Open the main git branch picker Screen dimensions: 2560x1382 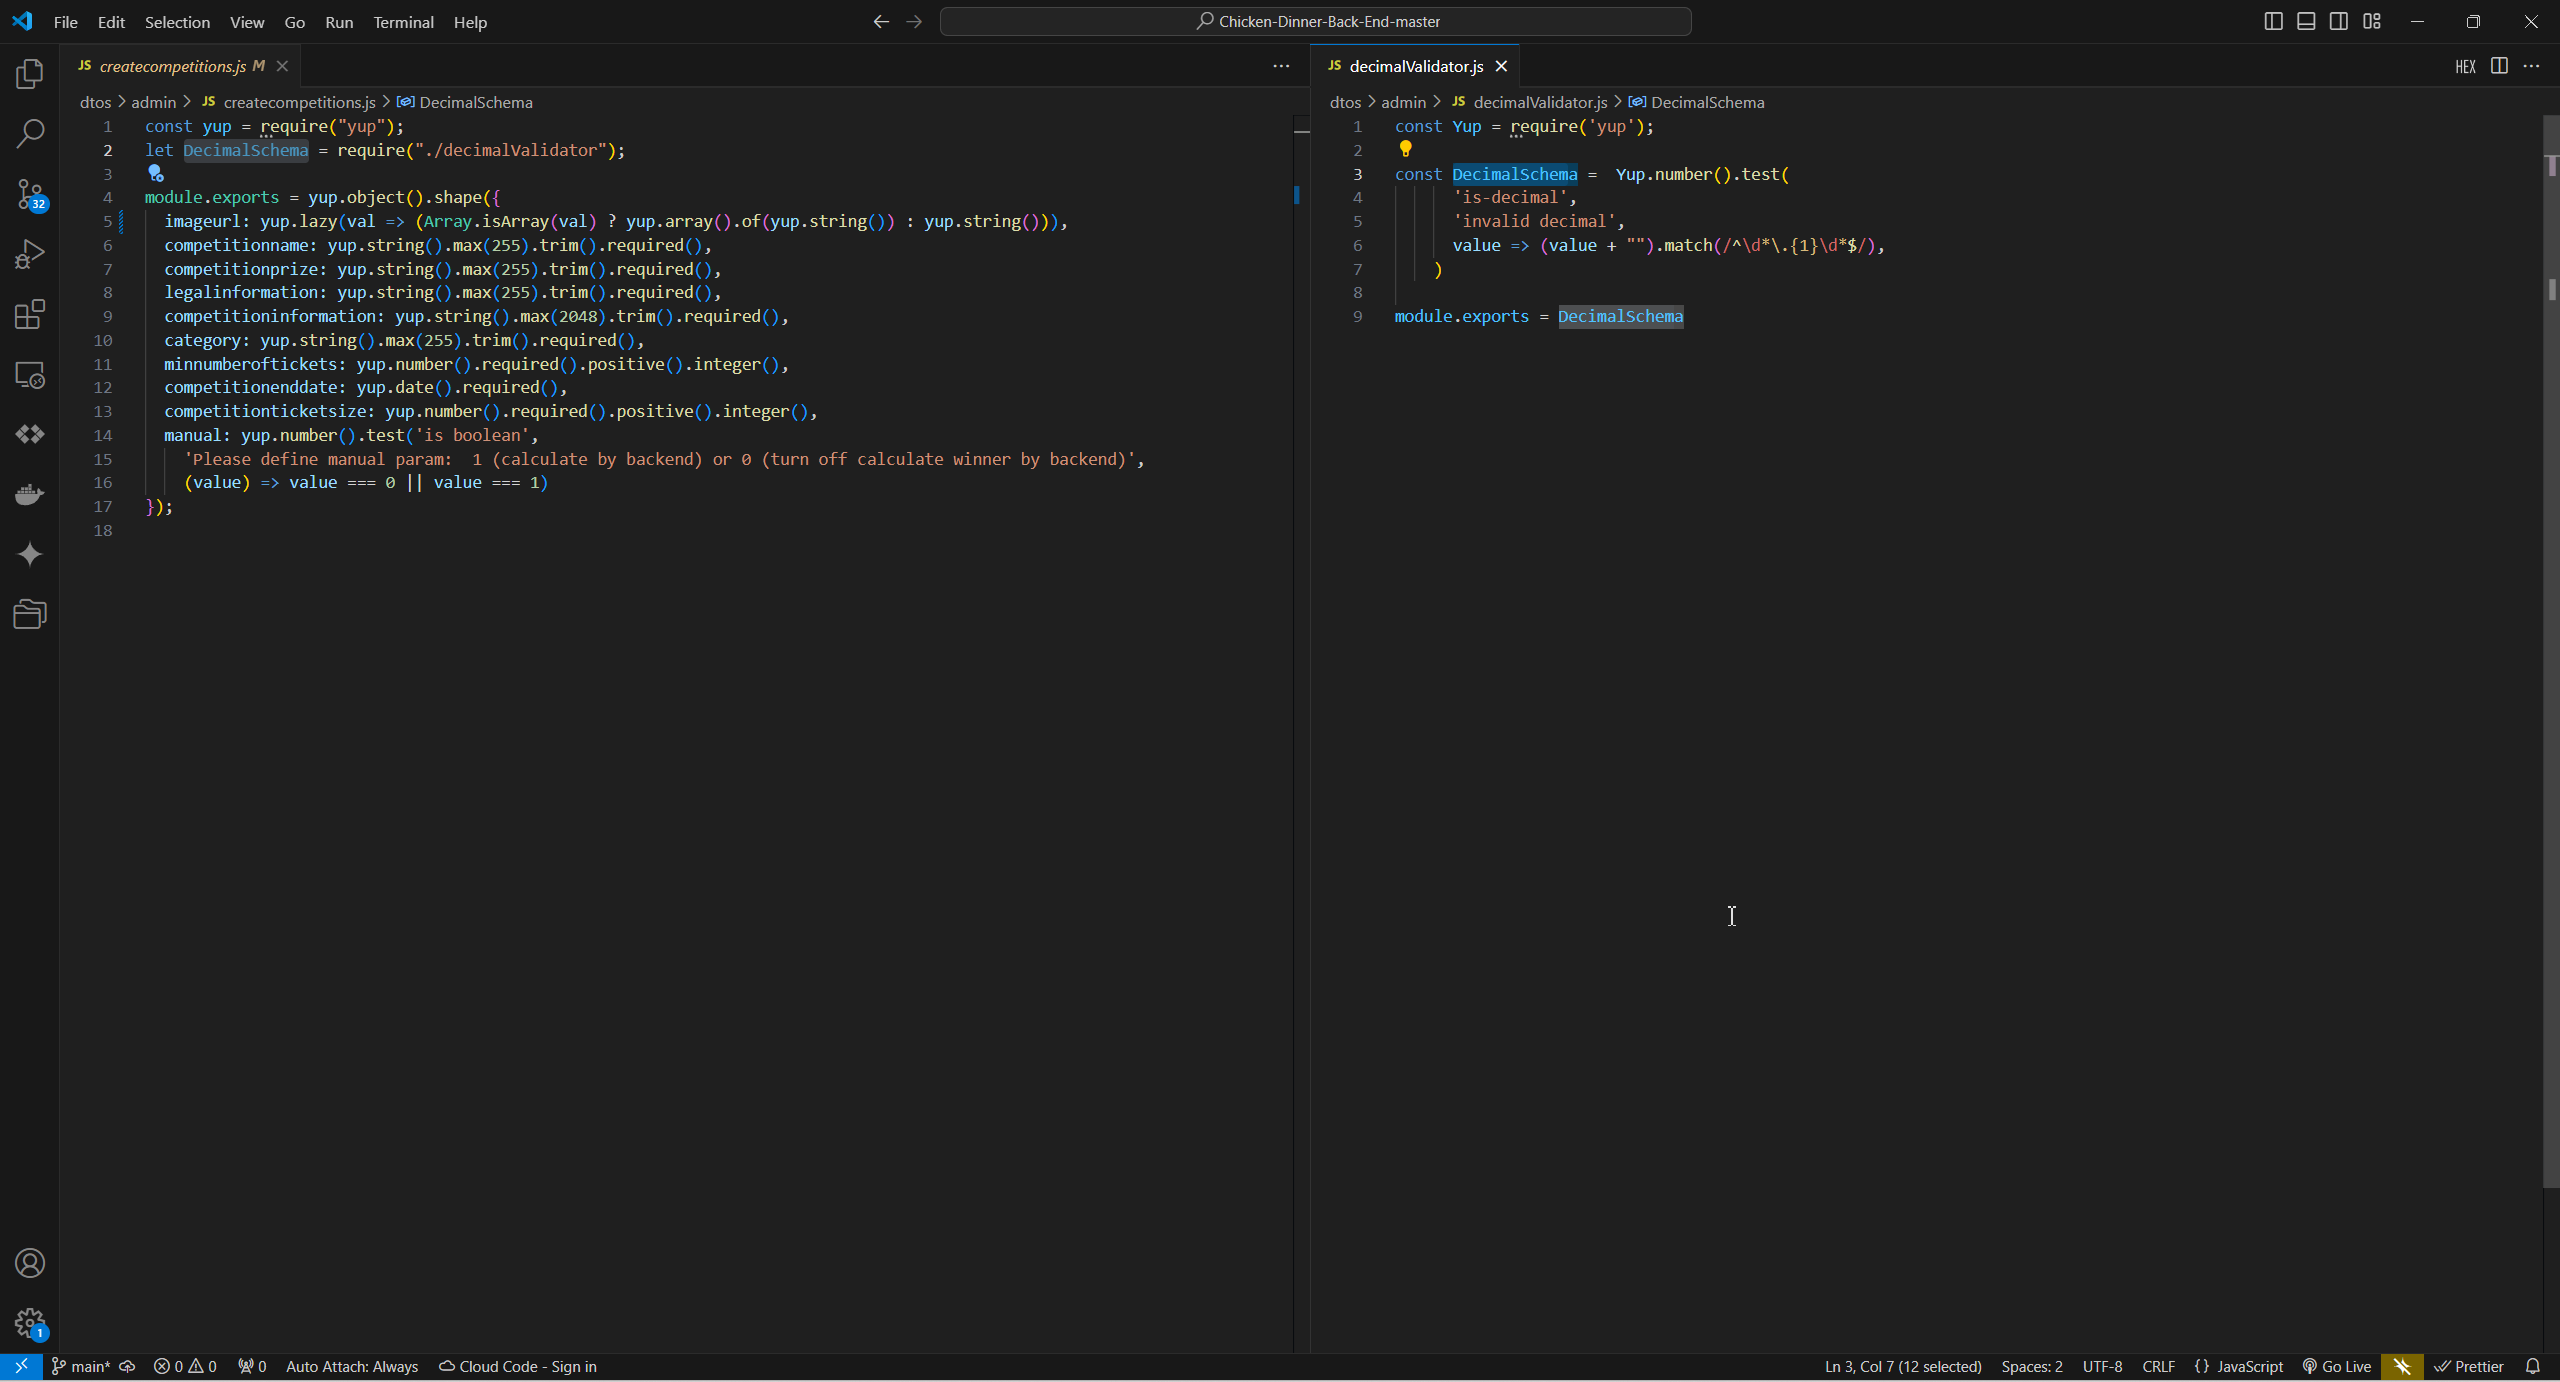82,1366
